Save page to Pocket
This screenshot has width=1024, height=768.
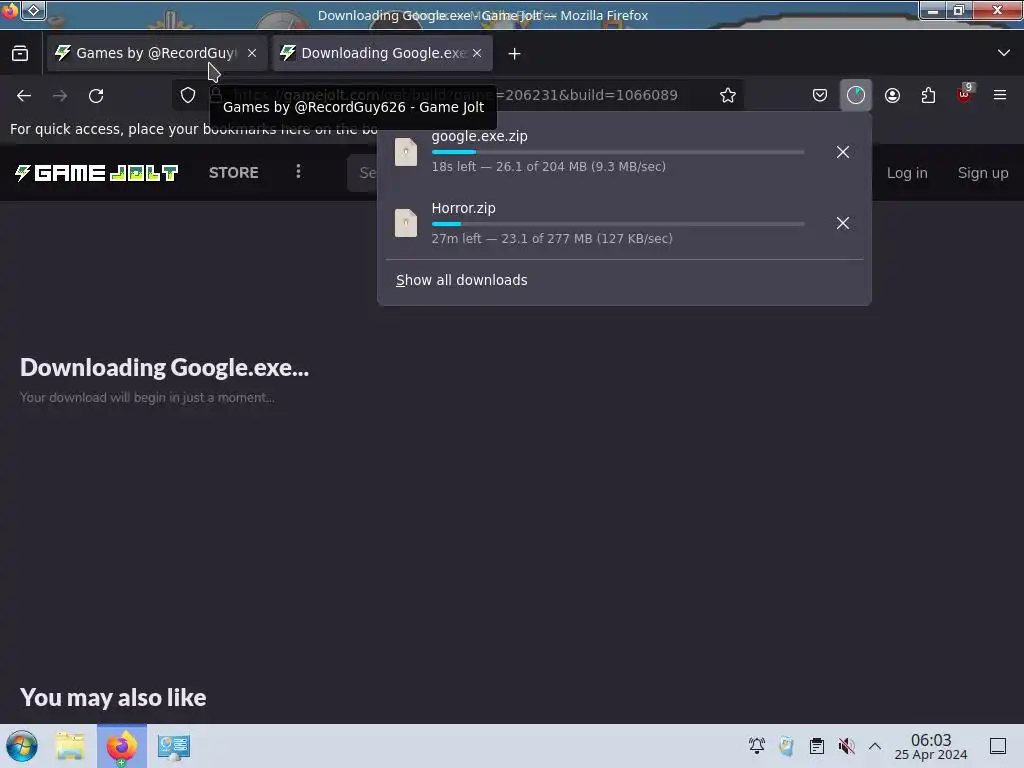pyautogui.click(x=820, y=95)
